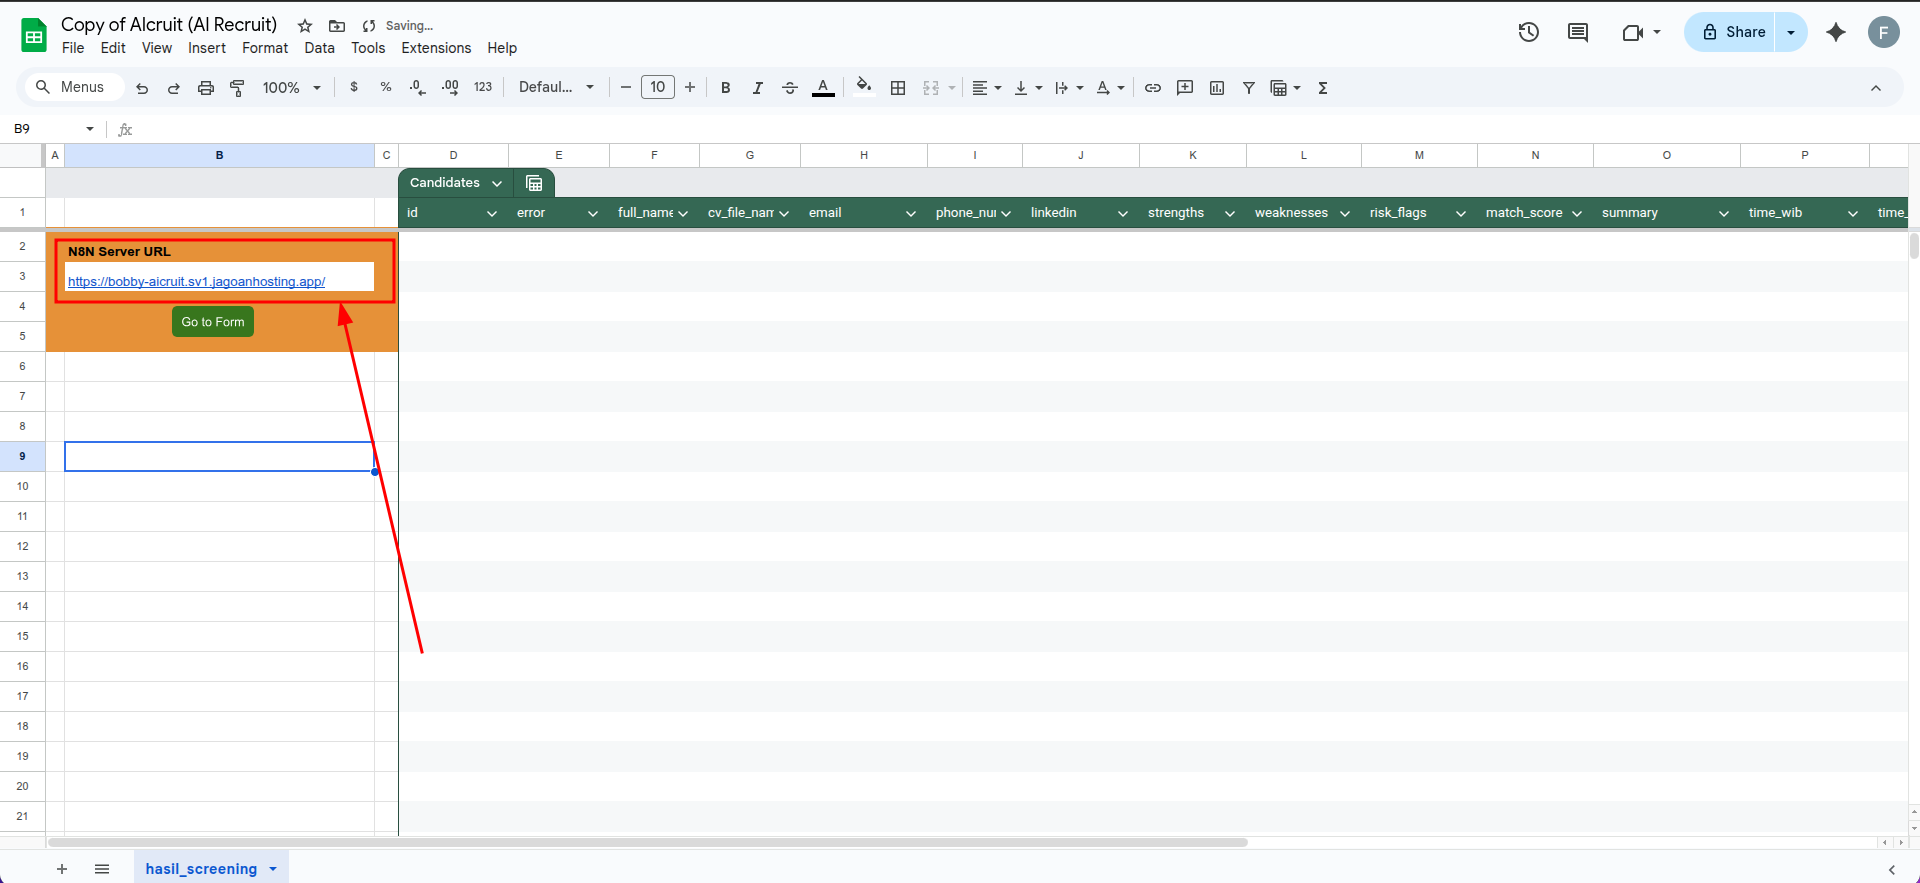Open the hasil_screening sheet tab
This screenshot has width=1920, height=883.
tap(201, 869)
